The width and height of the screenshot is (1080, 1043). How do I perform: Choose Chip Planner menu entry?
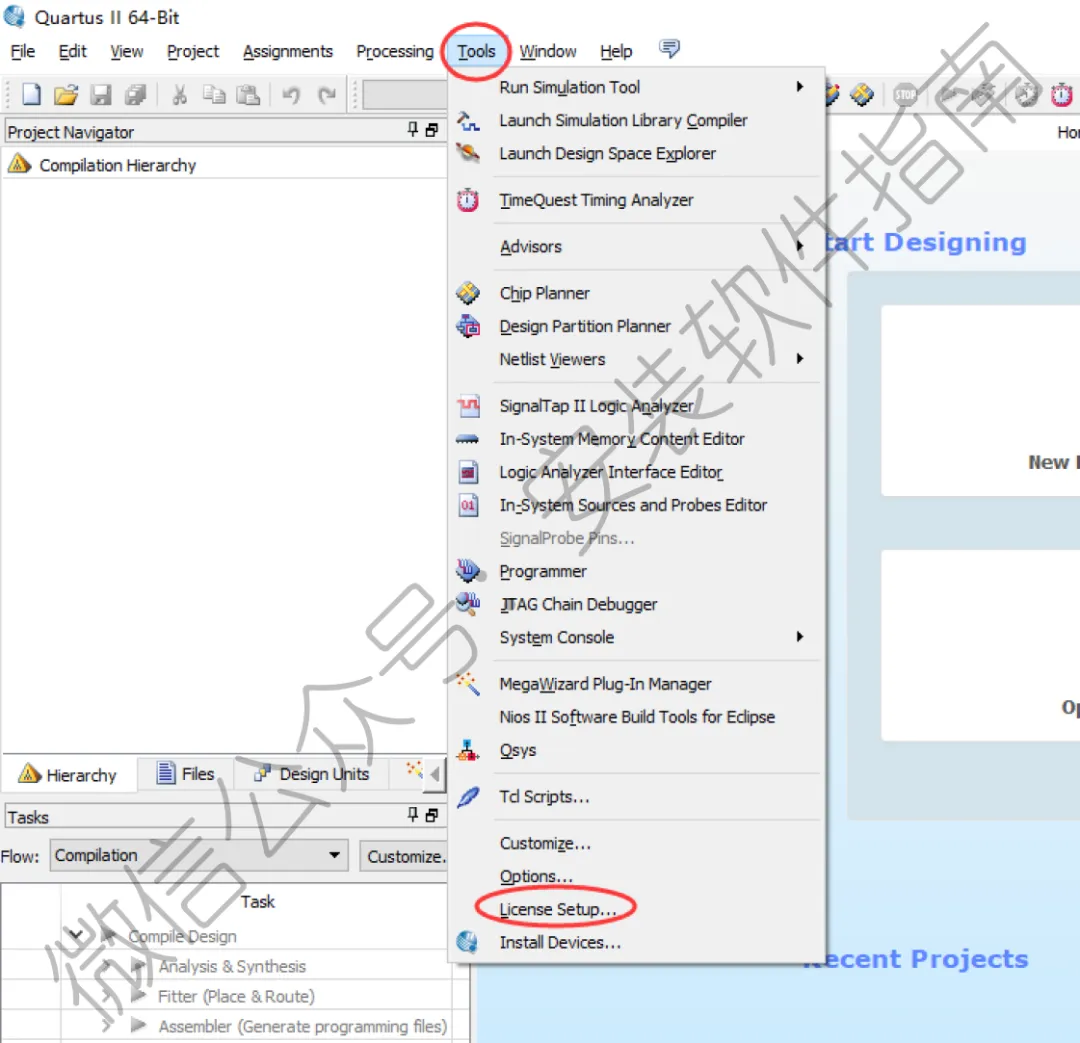coord(545,293)
